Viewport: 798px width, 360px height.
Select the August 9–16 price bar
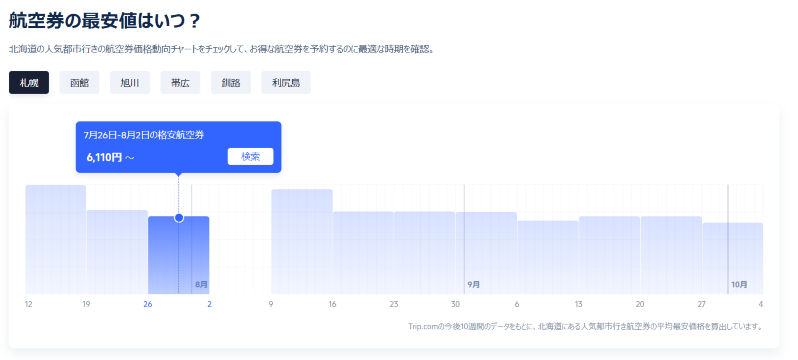pyautogui.click(x=302, y=241)
